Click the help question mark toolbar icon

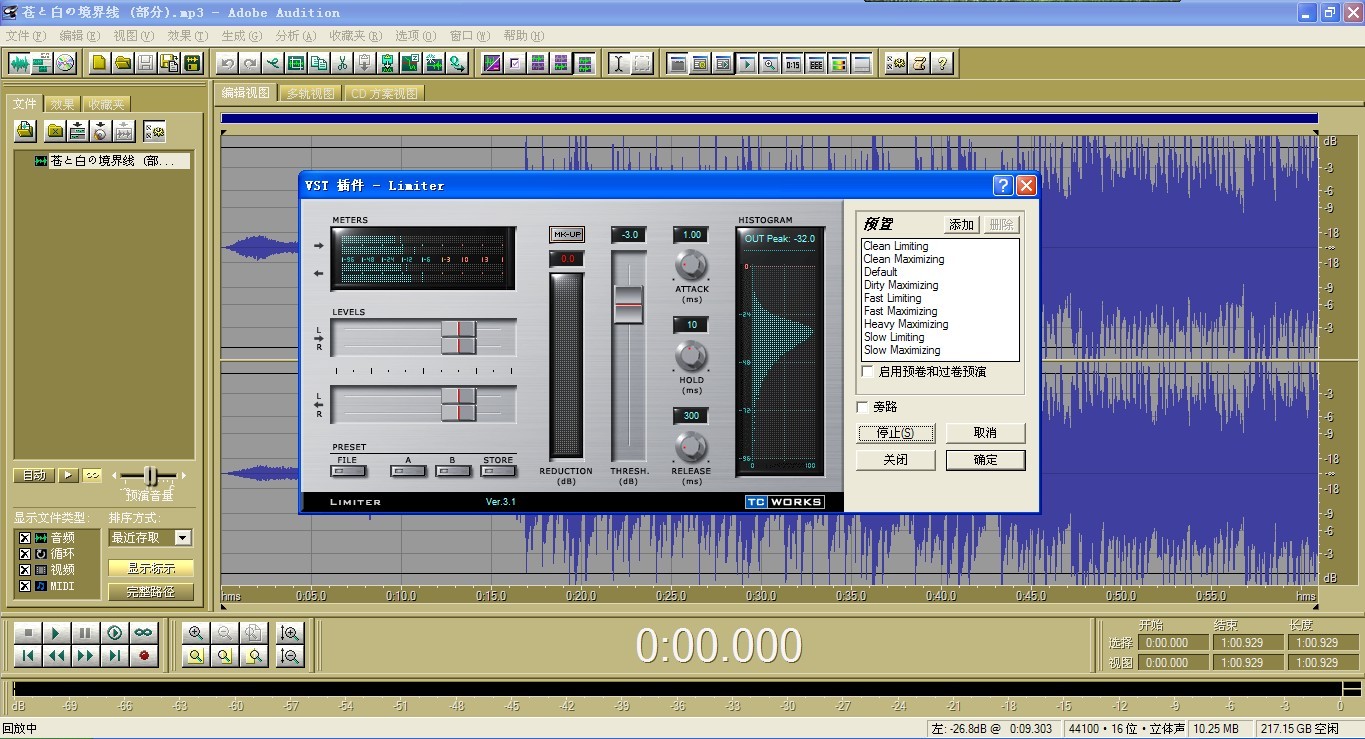click(x=942, y=63)
